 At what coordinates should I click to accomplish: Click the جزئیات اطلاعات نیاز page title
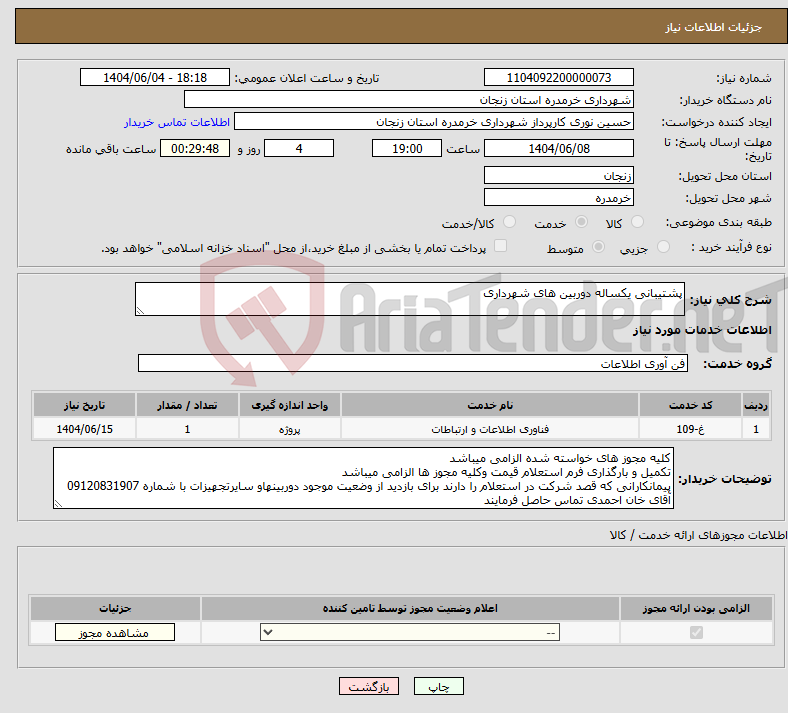click(714, 27)
